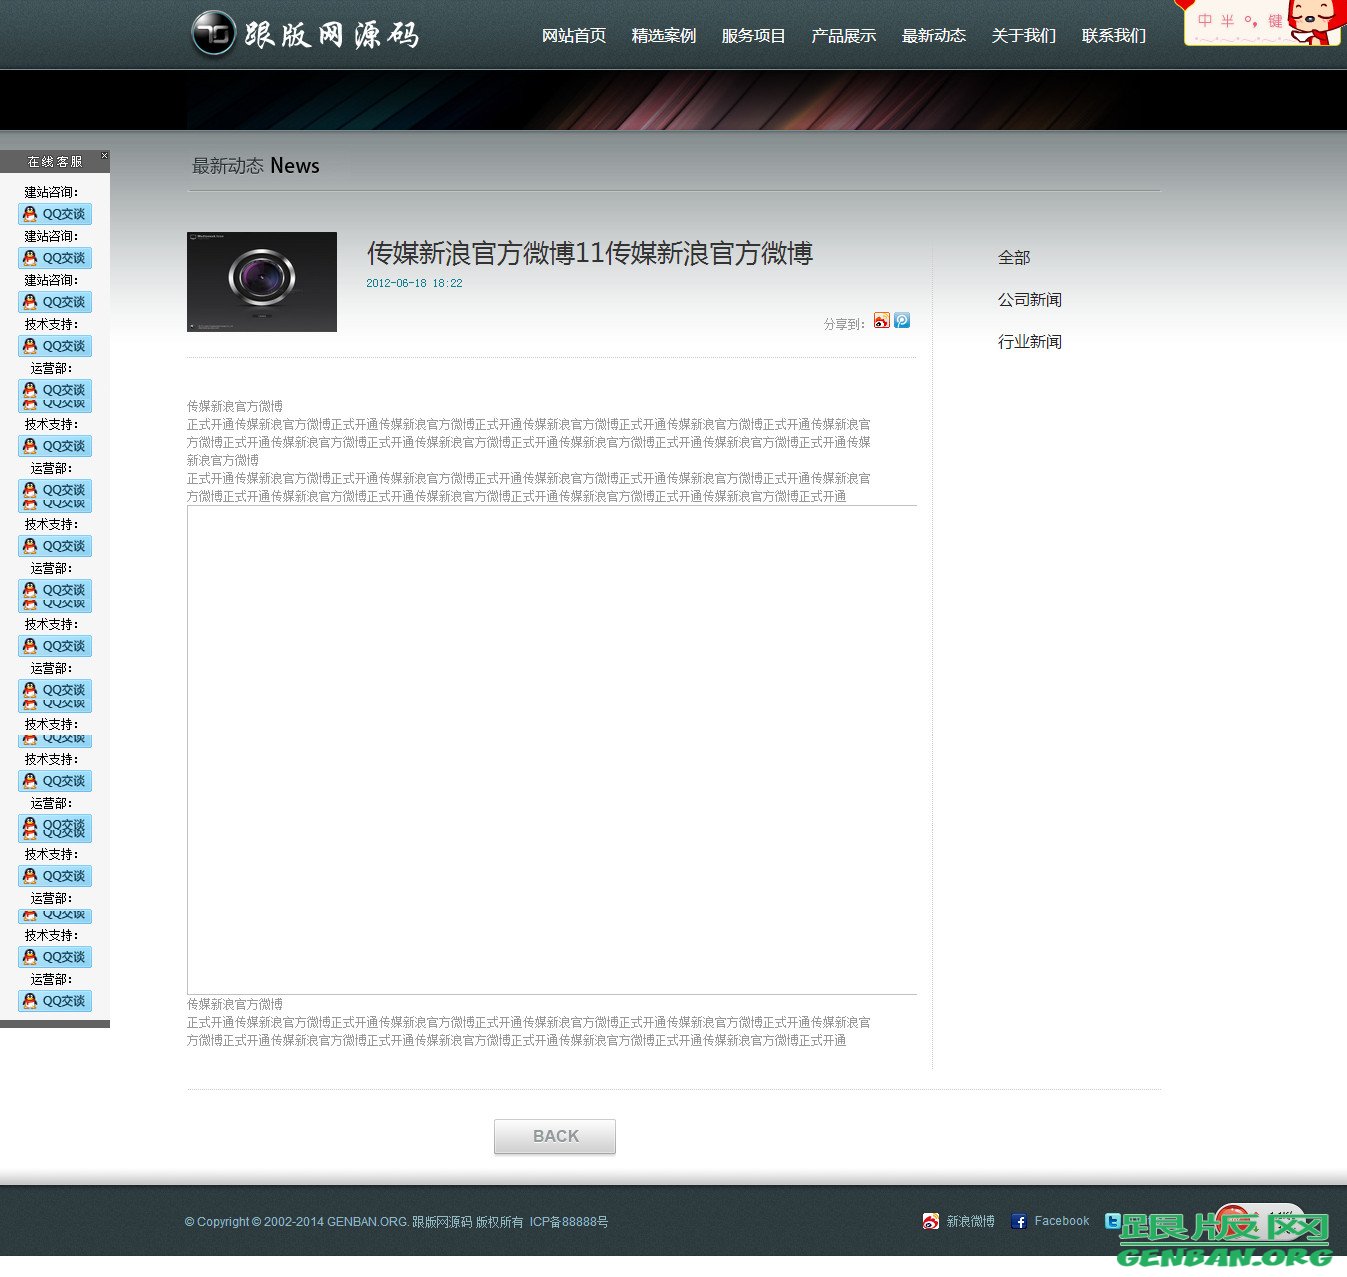Select the 行业新闻 category link

point(1030,342)
